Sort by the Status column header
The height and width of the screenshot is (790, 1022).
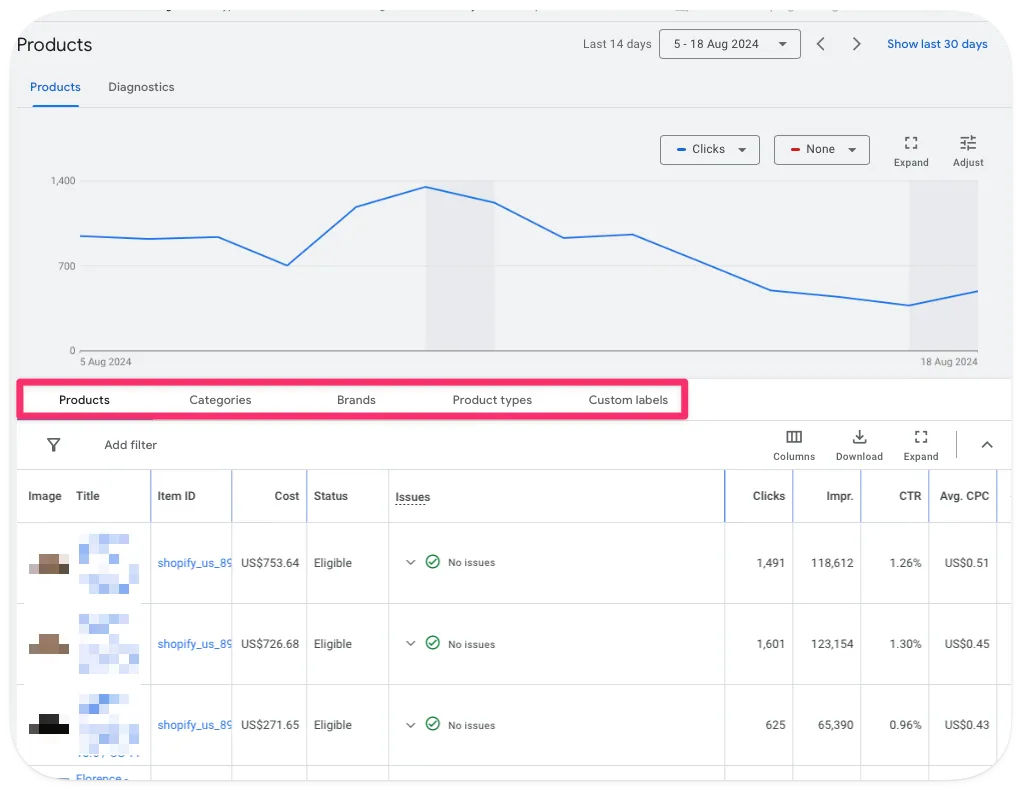(330, 496)
